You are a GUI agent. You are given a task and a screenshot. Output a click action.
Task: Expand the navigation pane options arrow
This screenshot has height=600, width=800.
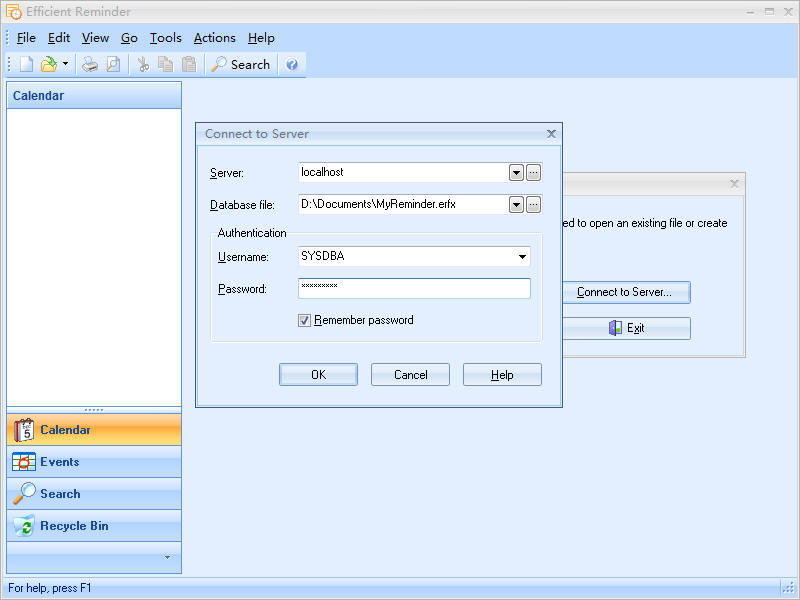[x=167, y=557]
